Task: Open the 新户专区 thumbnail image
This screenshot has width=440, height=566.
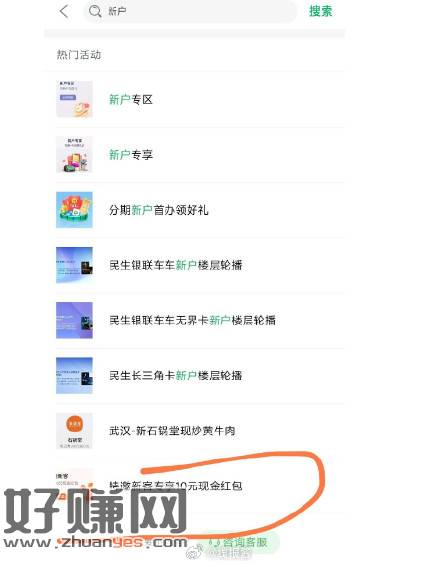Action: click(x=74, y=99)
